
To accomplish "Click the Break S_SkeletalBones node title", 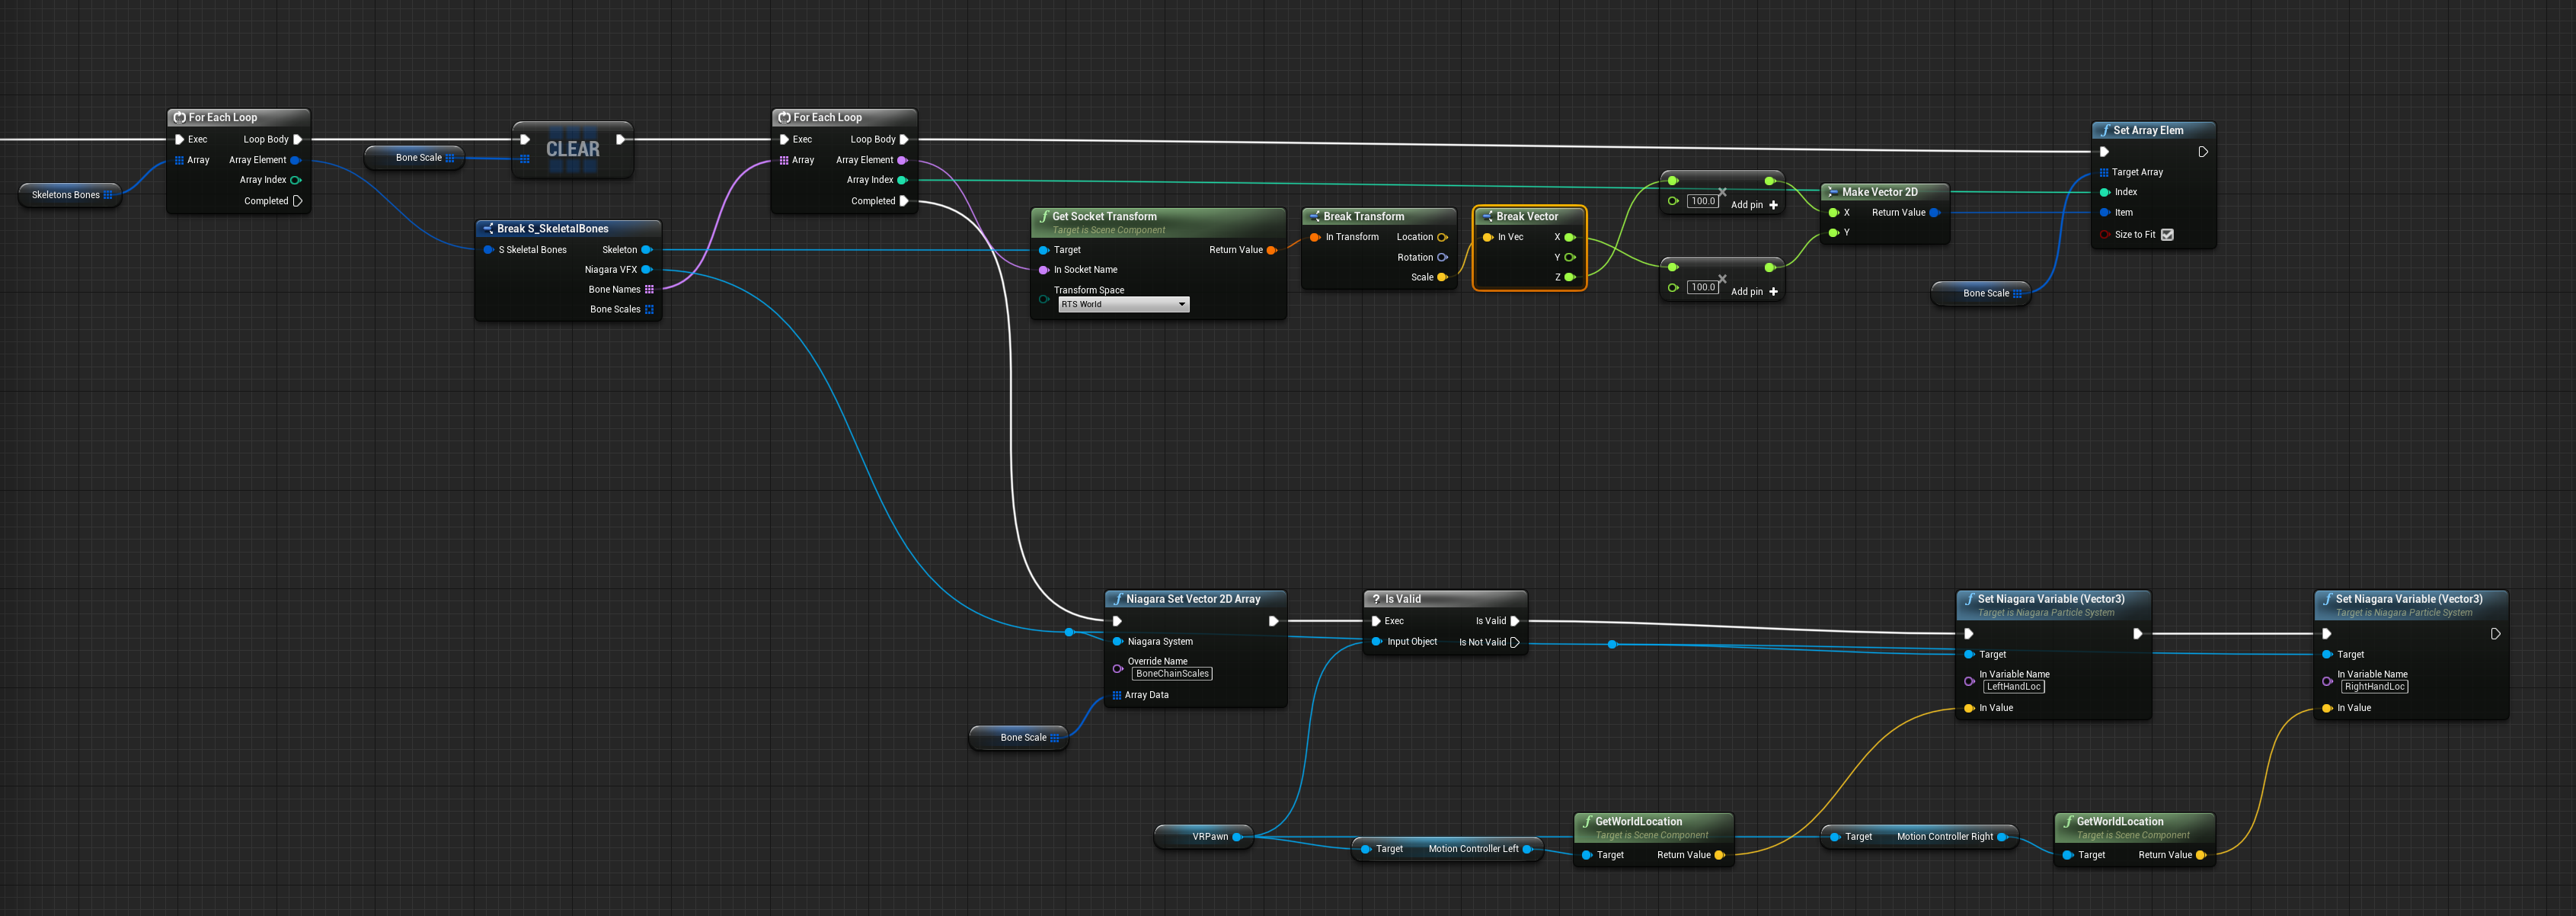I will click(x=552, y=229).
